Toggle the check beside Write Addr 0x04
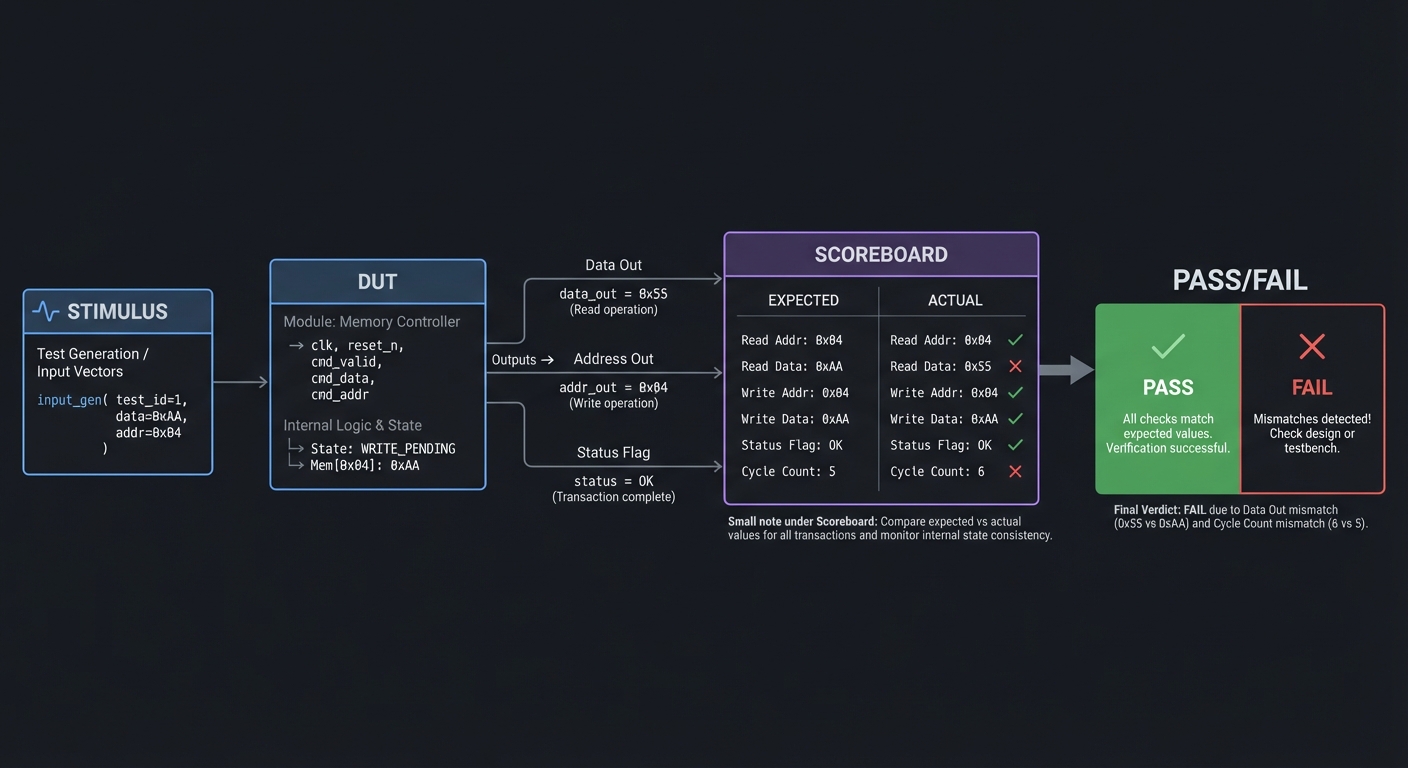The image size is (1408, 768). [1015, 392]
